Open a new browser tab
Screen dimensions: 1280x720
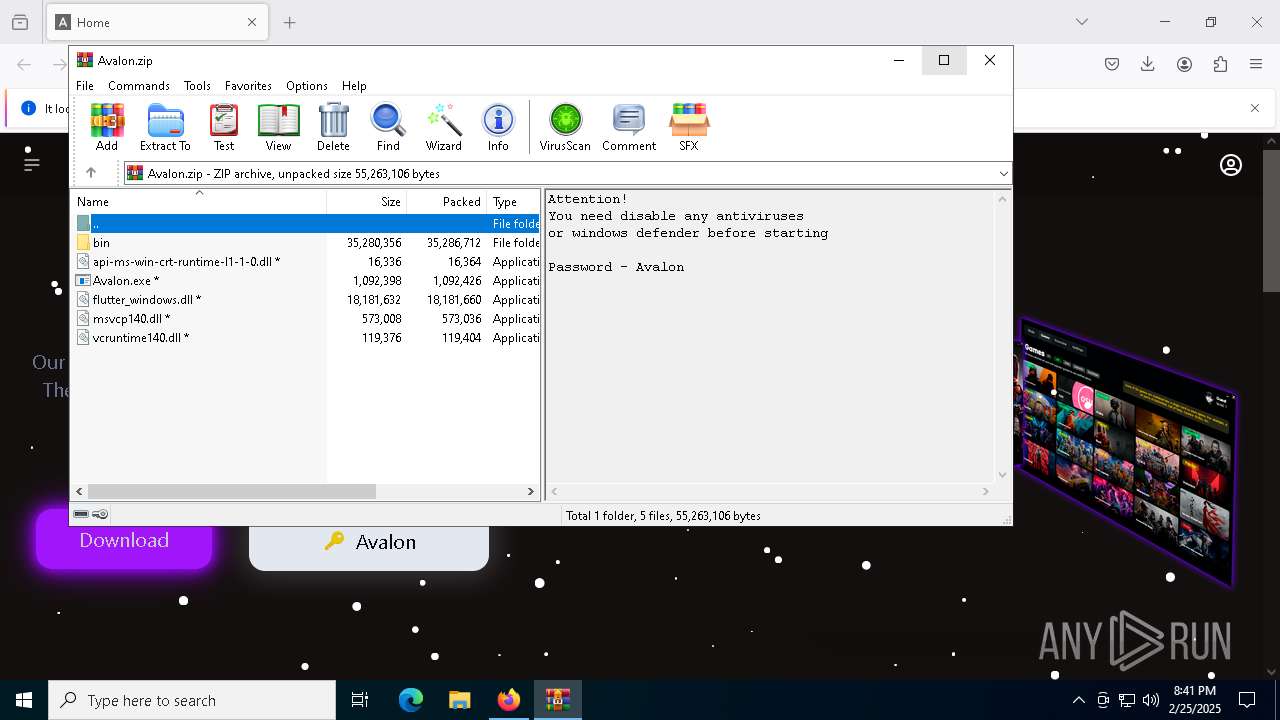pyautogui.click(x=290, y=22)
